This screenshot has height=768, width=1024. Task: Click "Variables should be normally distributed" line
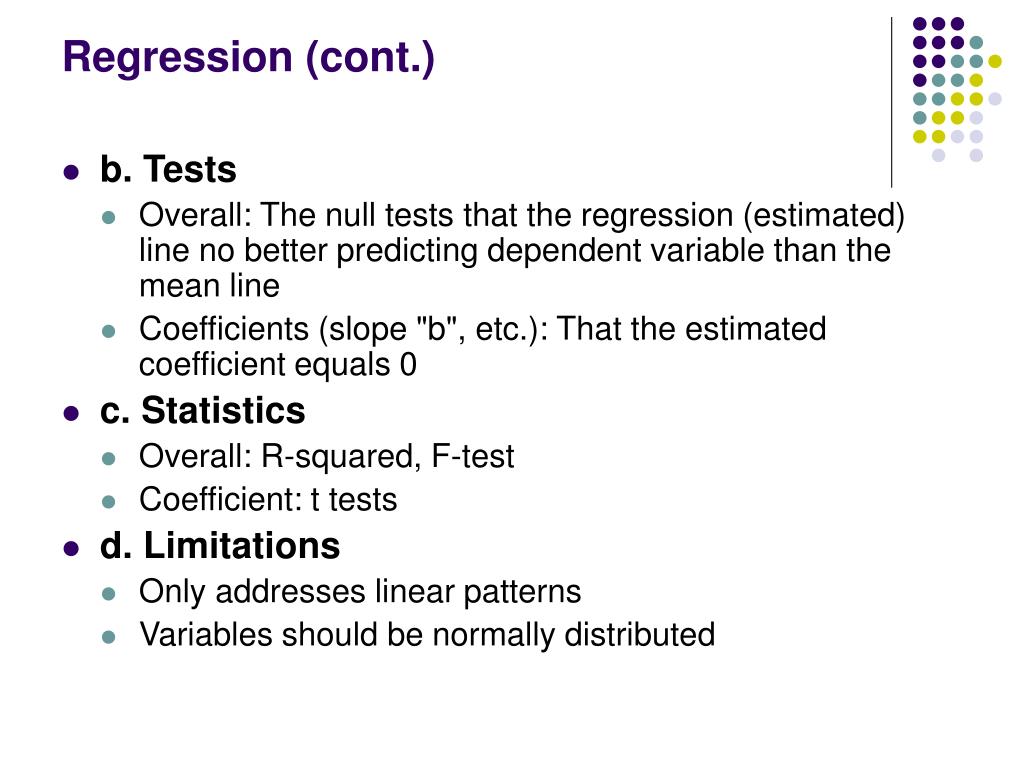[427, 635]
